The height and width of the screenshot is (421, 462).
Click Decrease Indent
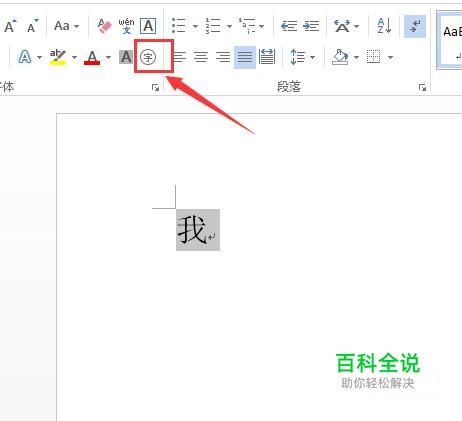coord(289,26)
